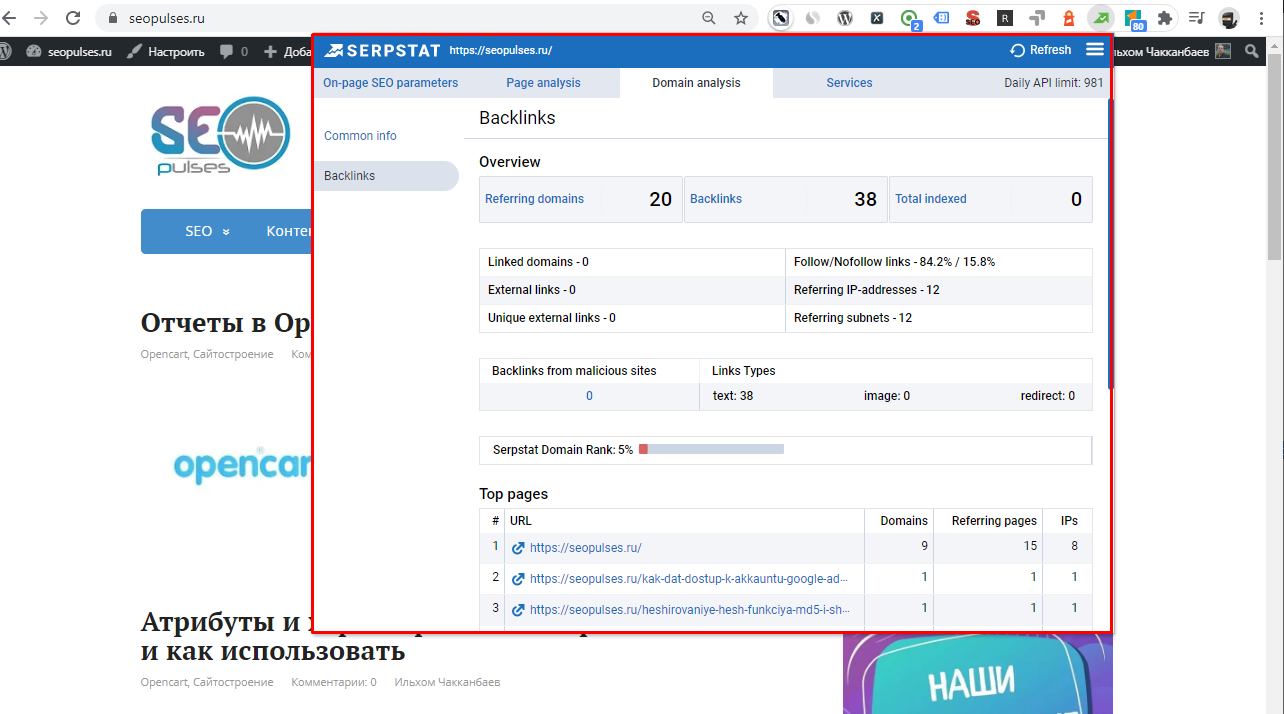
Task: Click the Serpstat extension icon in toolbar
Action: tap(1100, 18)
